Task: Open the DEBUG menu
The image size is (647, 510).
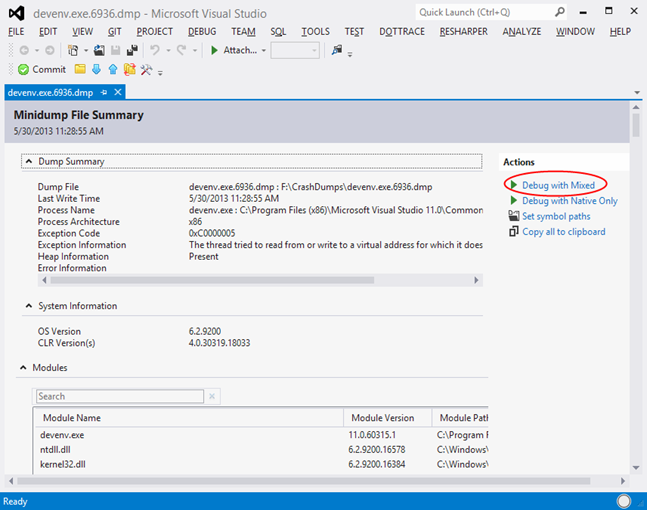Action: (x=201, y=32)
